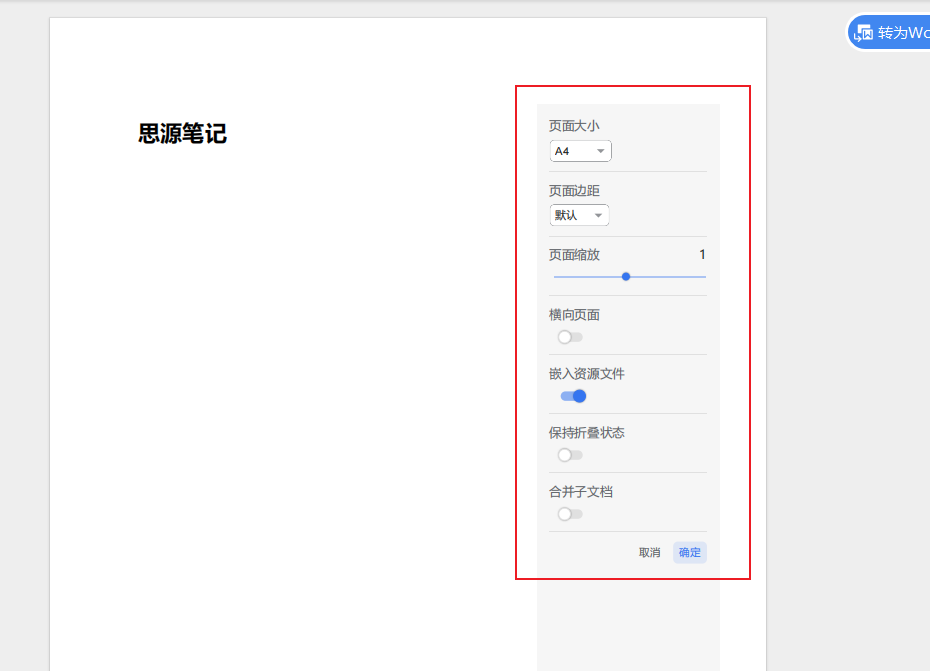Click the 取消 button
930x671 pixels.
[649, 552]
